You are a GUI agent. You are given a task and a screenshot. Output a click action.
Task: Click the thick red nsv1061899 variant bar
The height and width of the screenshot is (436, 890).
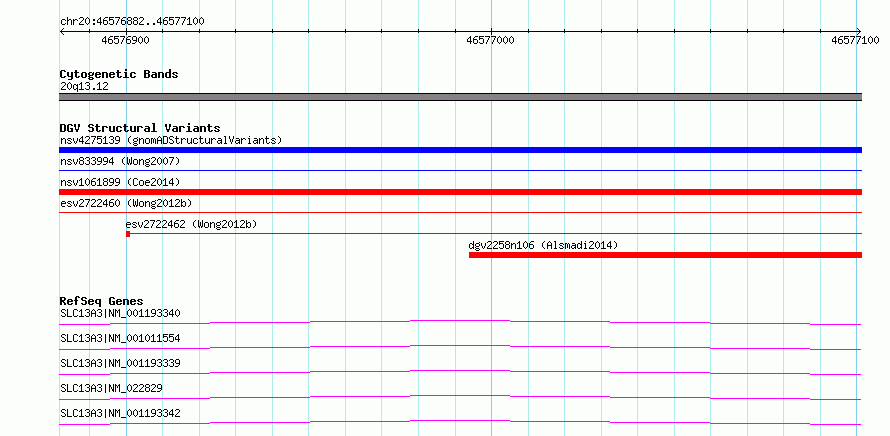[x=460, y=192]
